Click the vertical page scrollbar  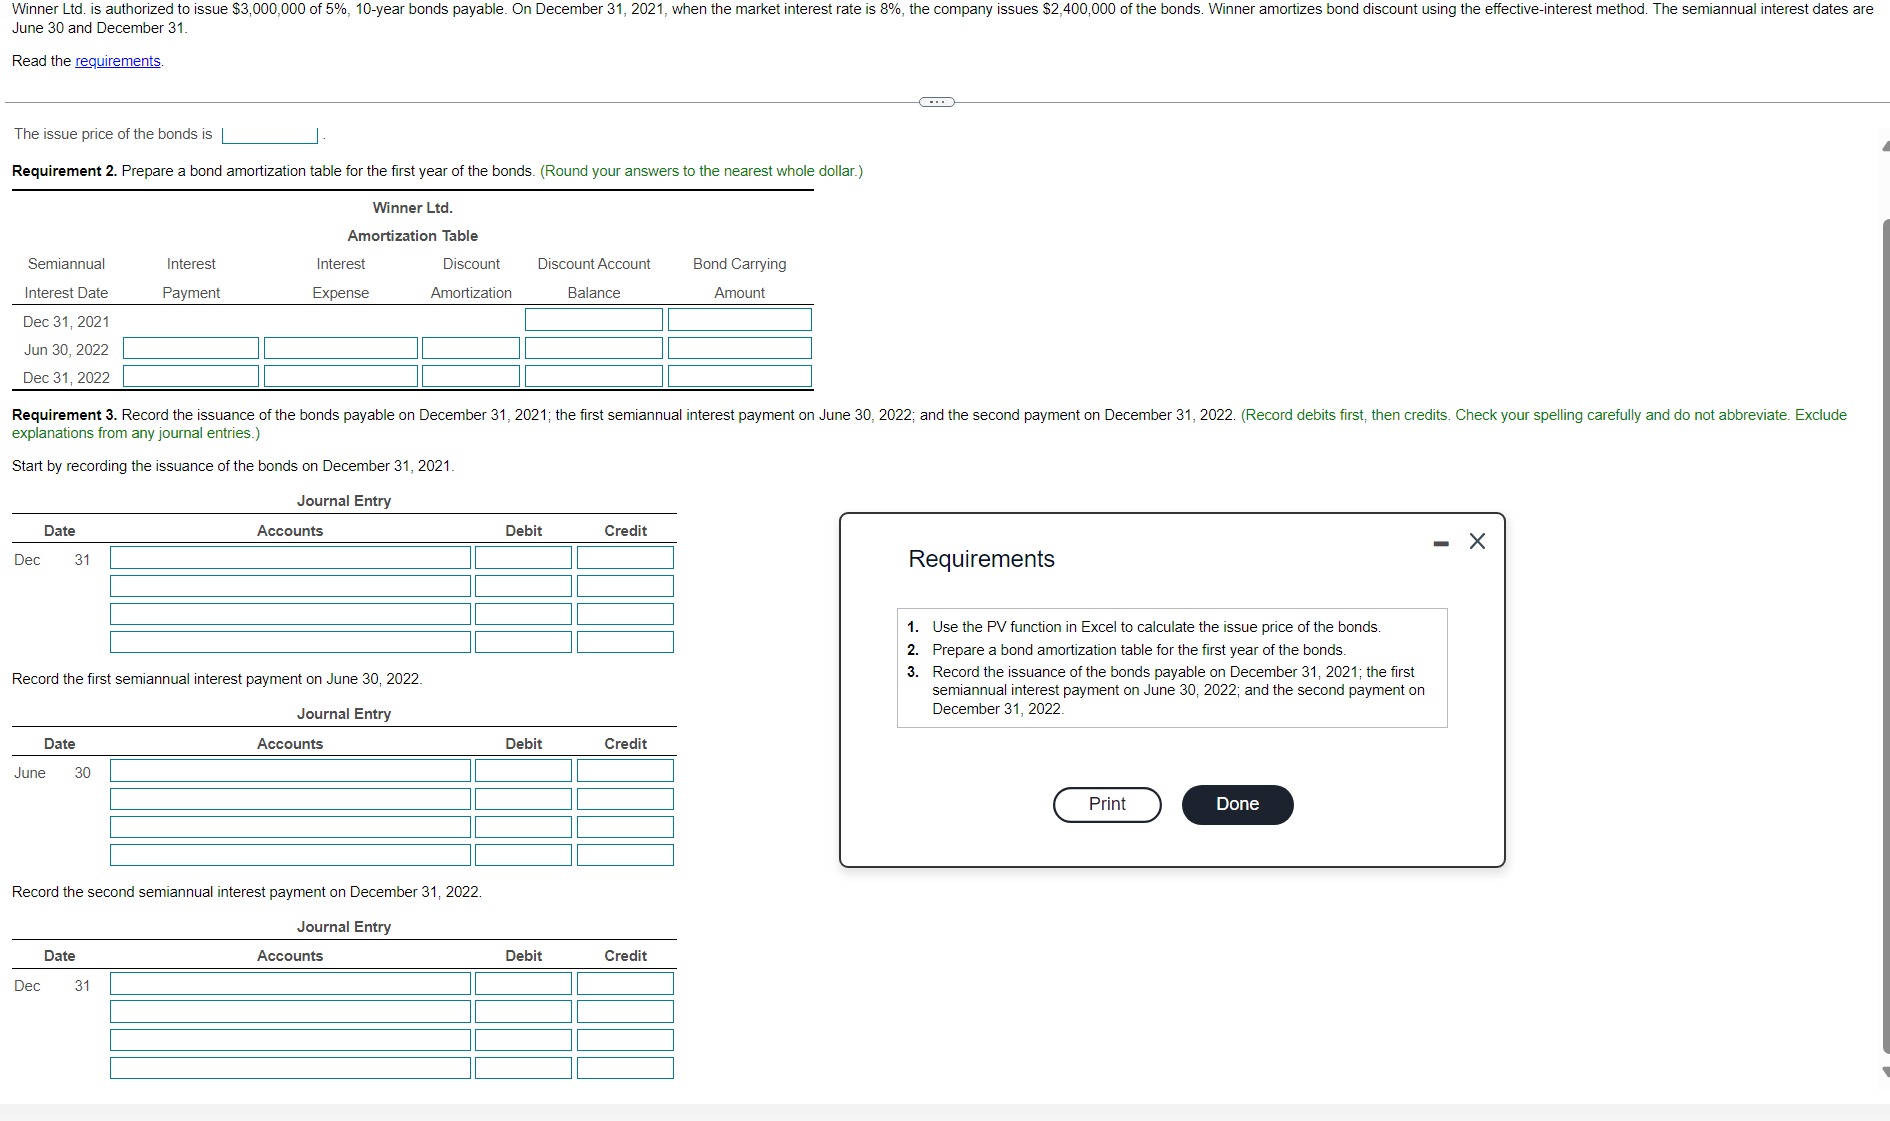(x=1886, y=636)
